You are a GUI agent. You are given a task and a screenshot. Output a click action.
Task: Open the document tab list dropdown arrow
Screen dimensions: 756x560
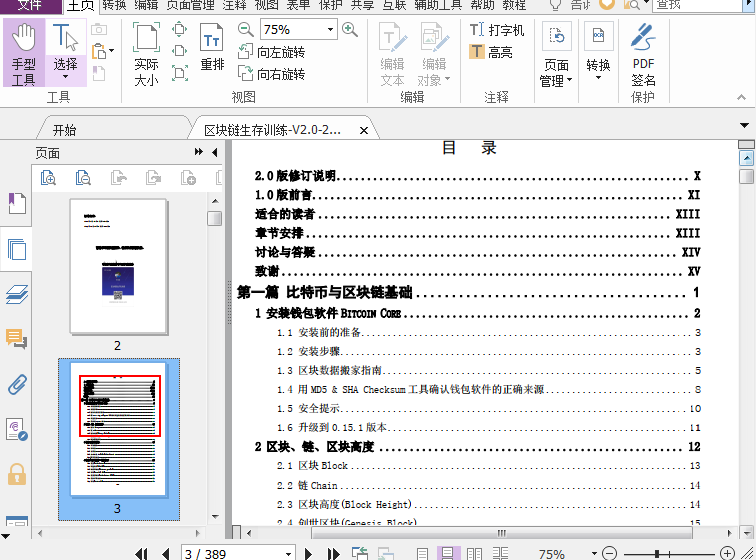point(744,125)
